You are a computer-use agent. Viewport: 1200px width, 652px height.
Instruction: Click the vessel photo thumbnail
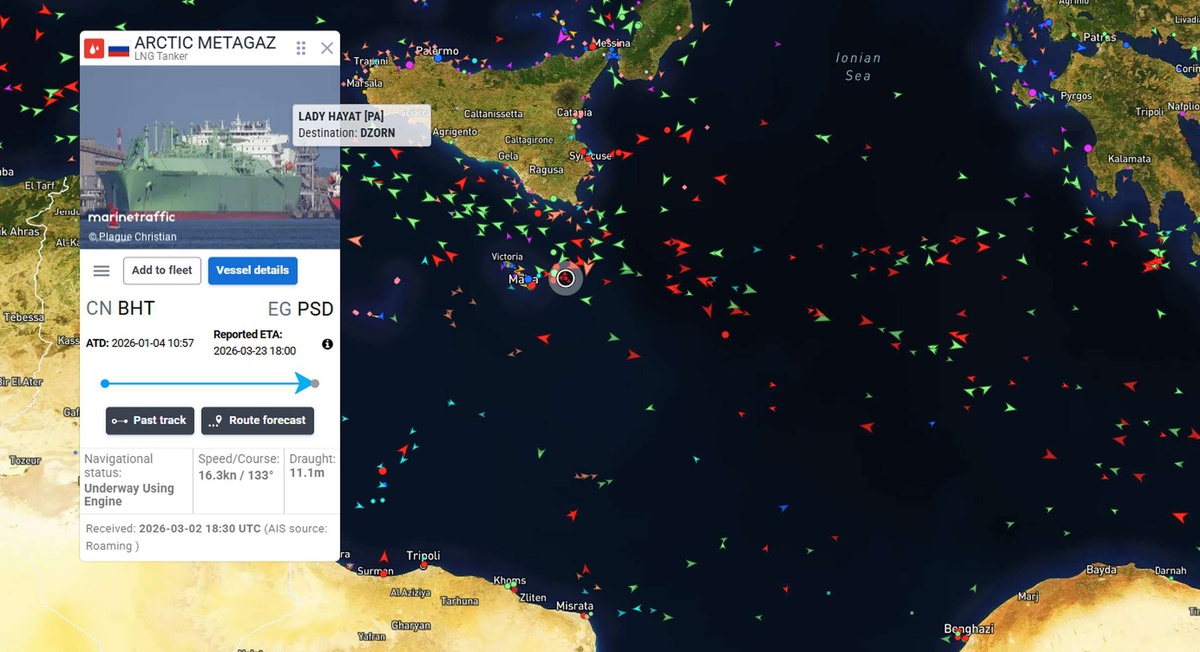[x=209, y=150]
